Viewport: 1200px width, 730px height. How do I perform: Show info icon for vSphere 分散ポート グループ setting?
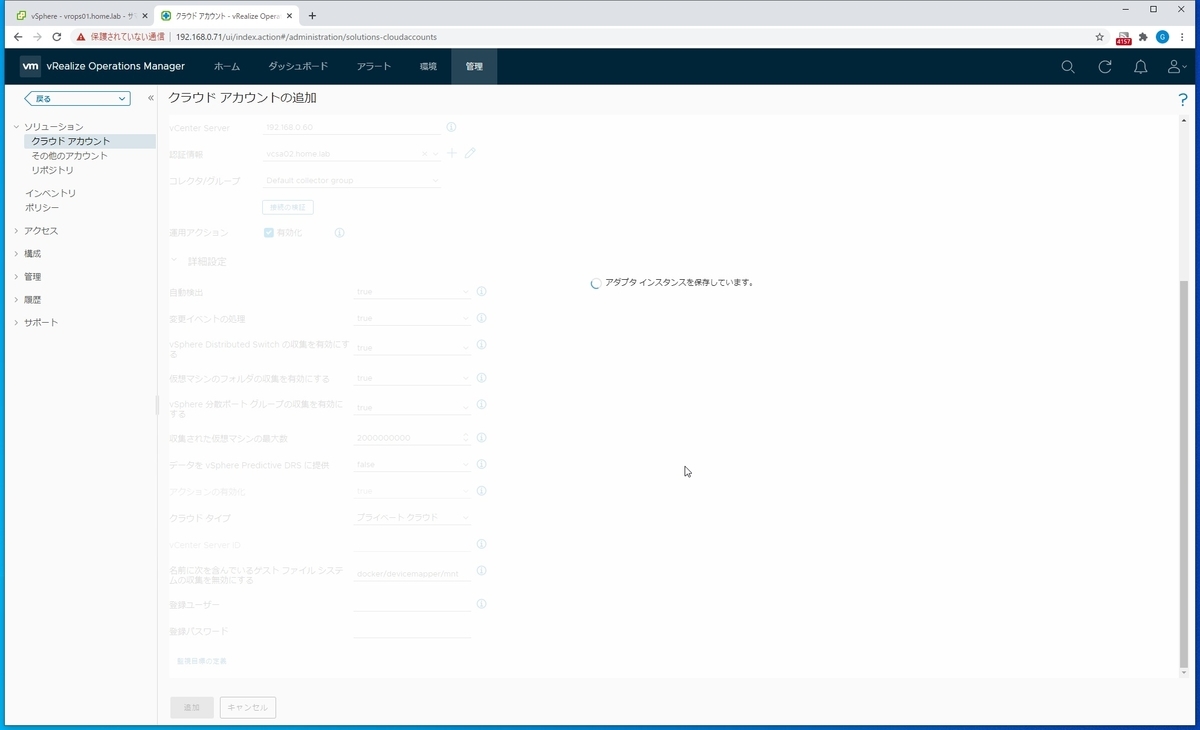(x=481, y=405)
